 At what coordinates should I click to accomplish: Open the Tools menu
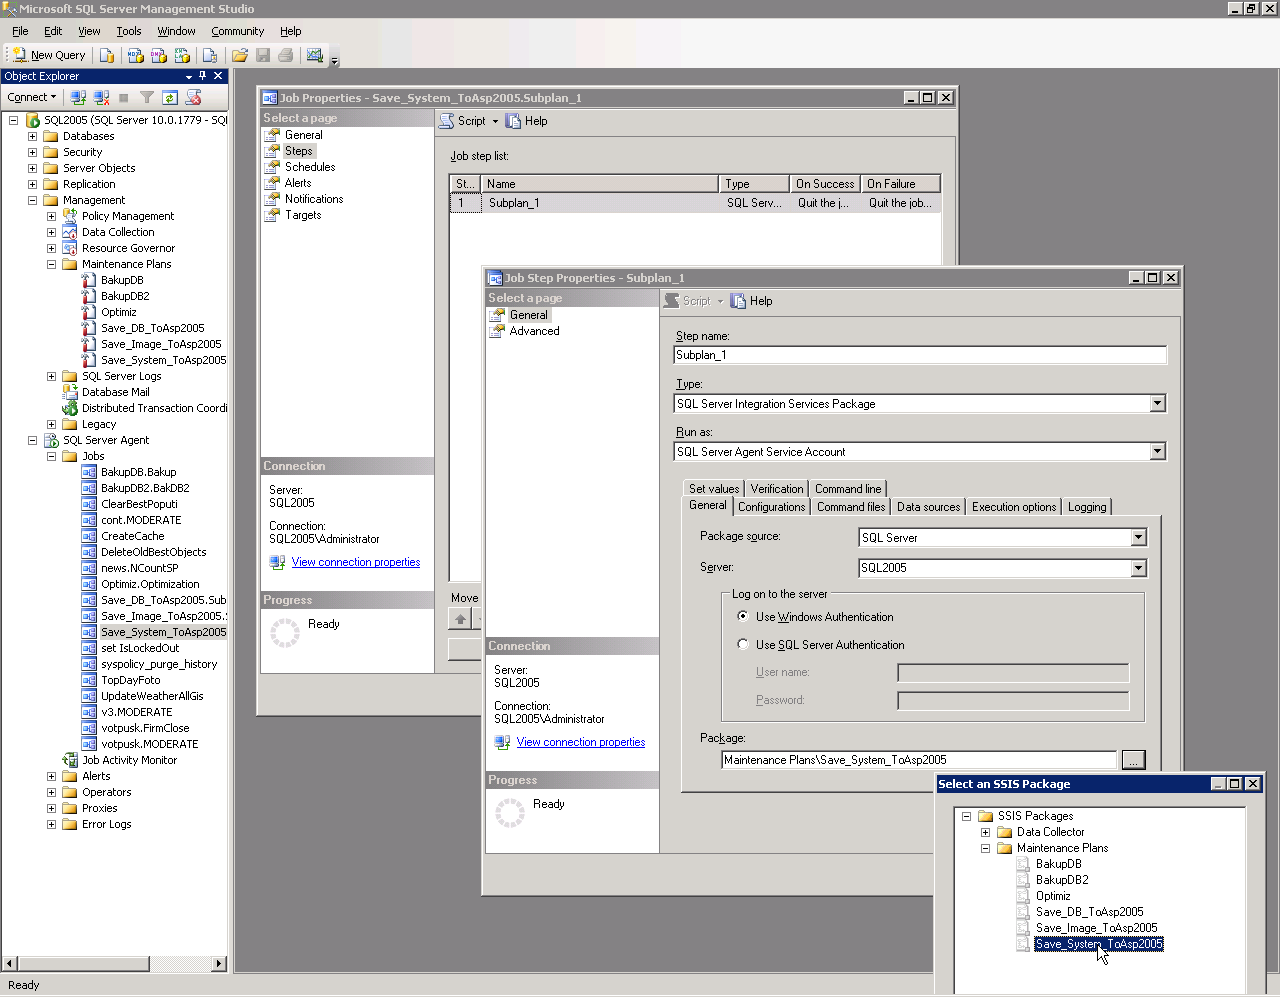[x=129, y=31]
